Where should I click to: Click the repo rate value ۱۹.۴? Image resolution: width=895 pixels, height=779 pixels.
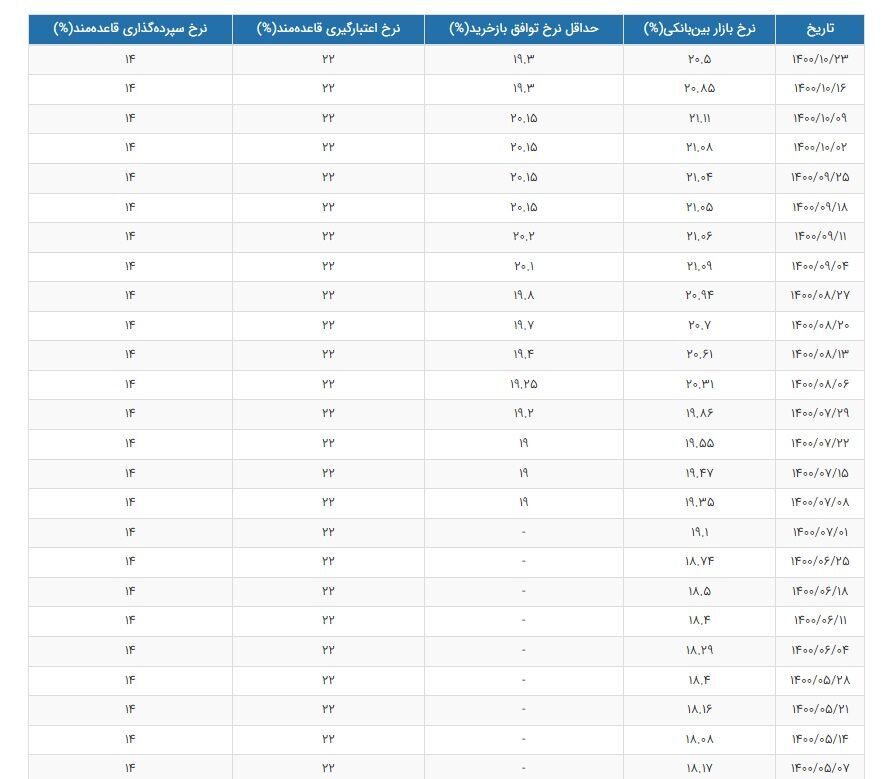pos(523,354)
